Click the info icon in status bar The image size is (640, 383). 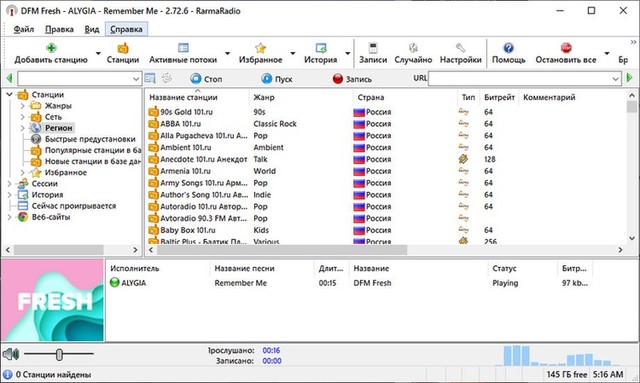tap(8, 374)
